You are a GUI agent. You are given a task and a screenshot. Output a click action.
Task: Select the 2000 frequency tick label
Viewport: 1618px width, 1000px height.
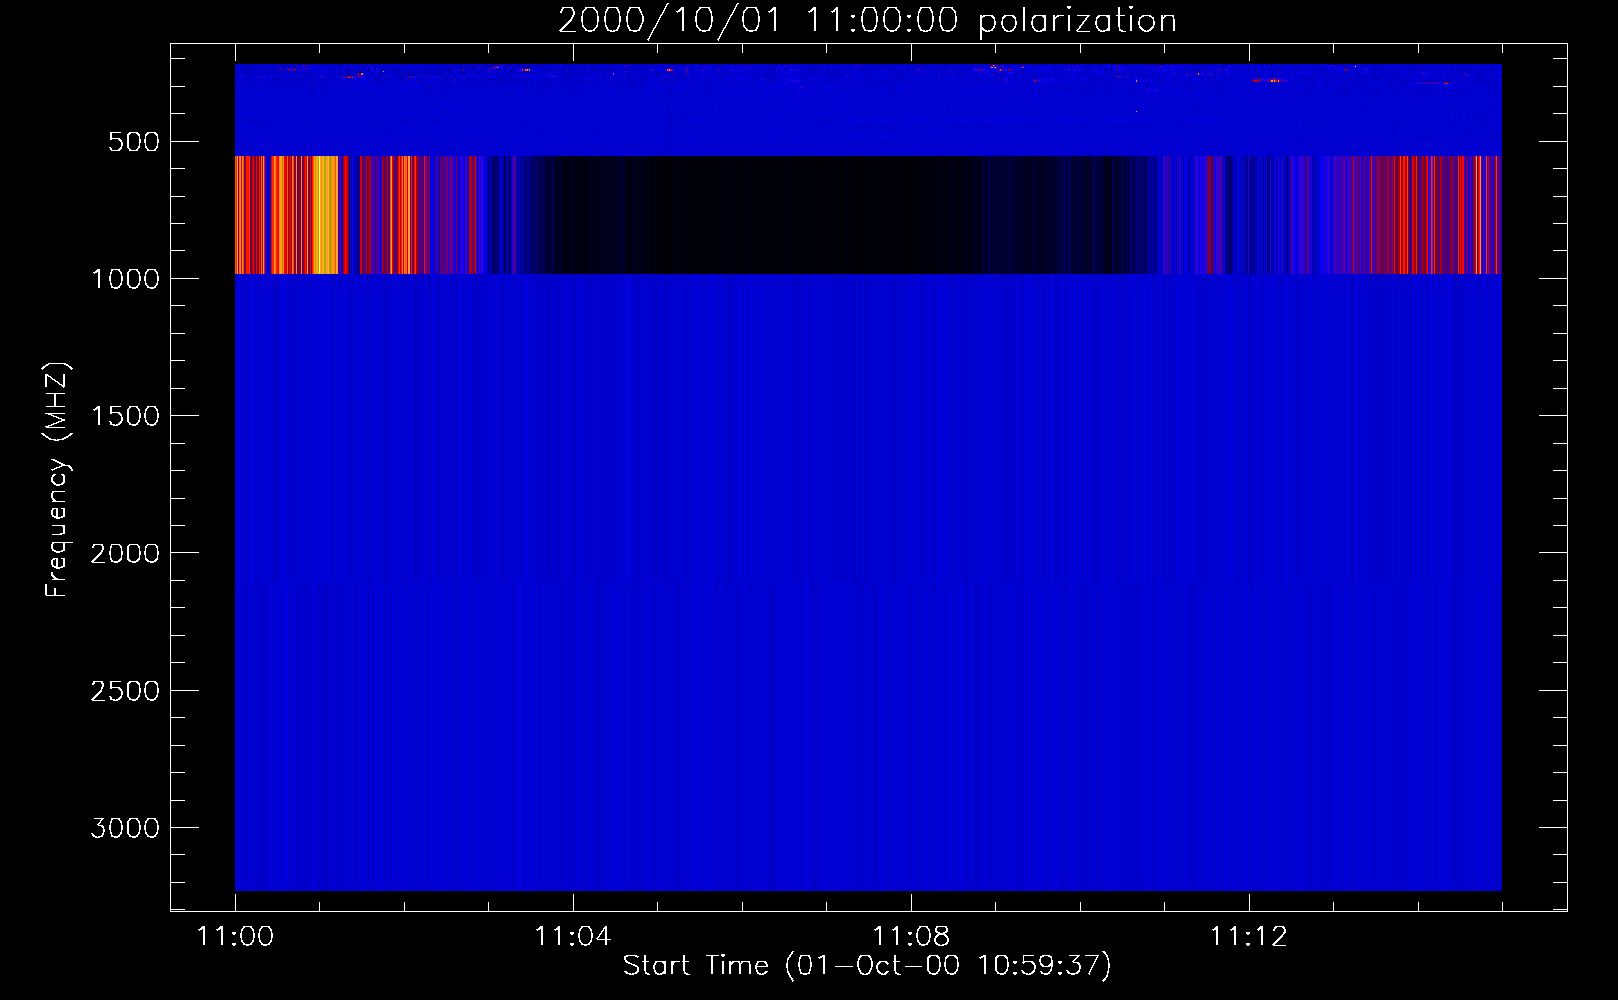pyautogui.click(x=125, y=553)
